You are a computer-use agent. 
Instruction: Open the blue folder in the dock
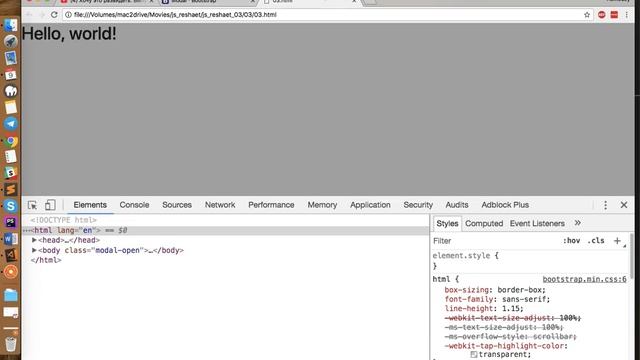pos(11,295)
